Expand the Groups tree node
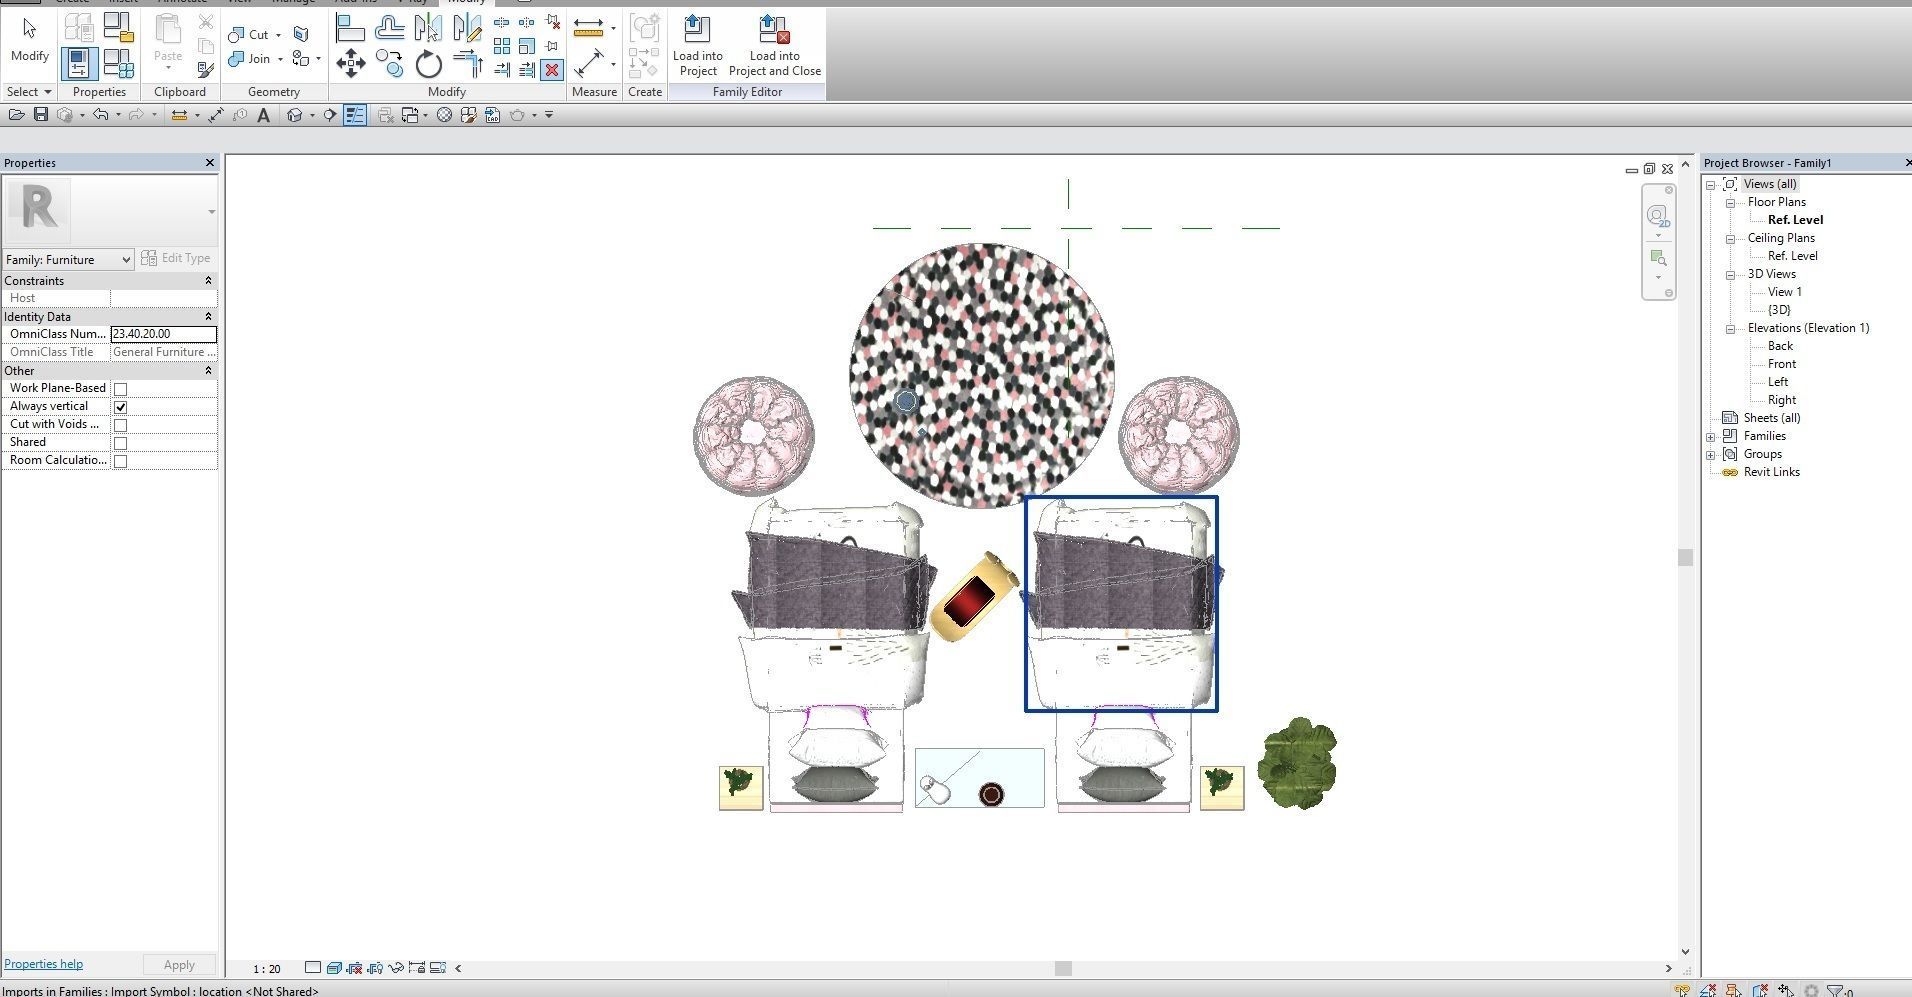Image resolution: width=1912 pixels, height=997 pixels. click(1711, 455)
